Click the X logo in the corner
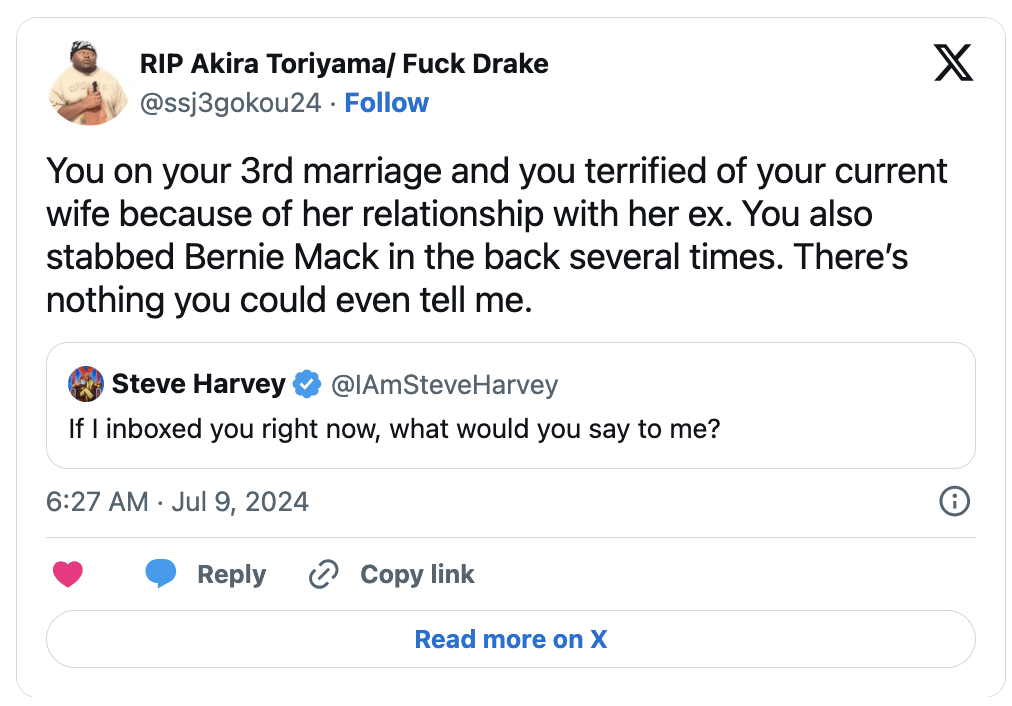 tap(953, 62)
